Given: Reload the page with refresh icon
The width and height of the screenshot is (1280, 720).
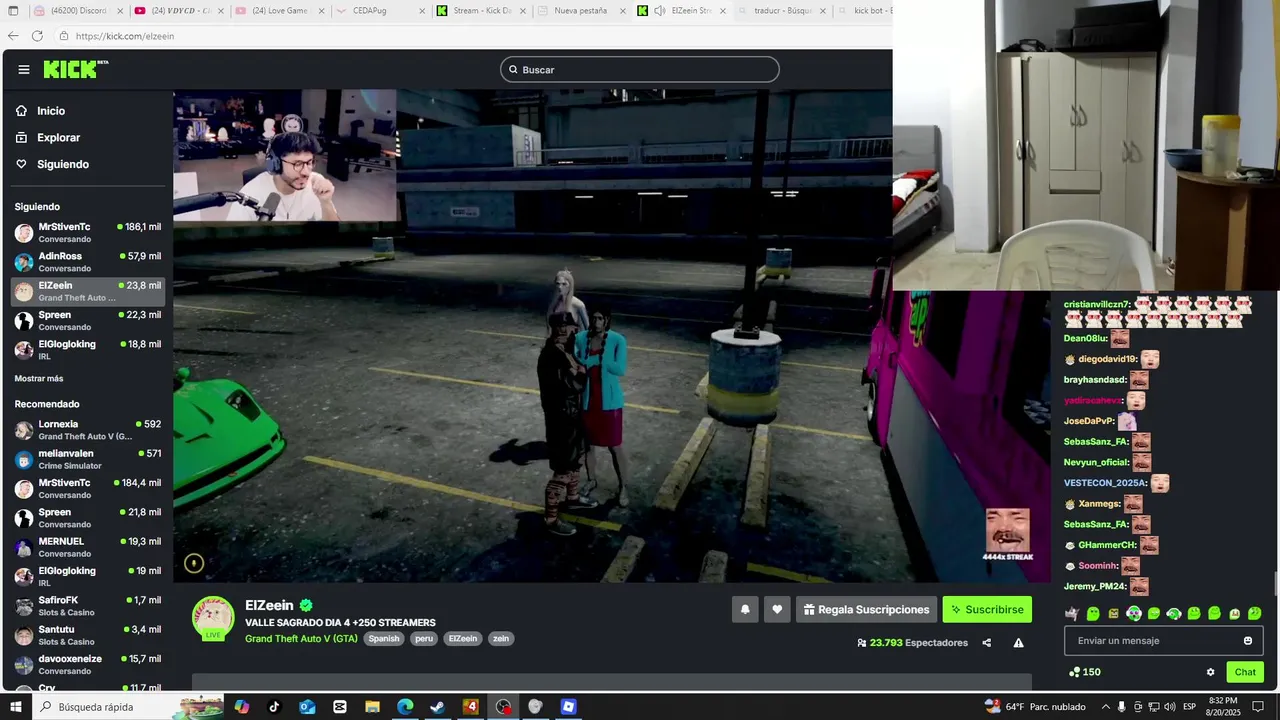Looking at the screenshot, I should pos(37,36).
